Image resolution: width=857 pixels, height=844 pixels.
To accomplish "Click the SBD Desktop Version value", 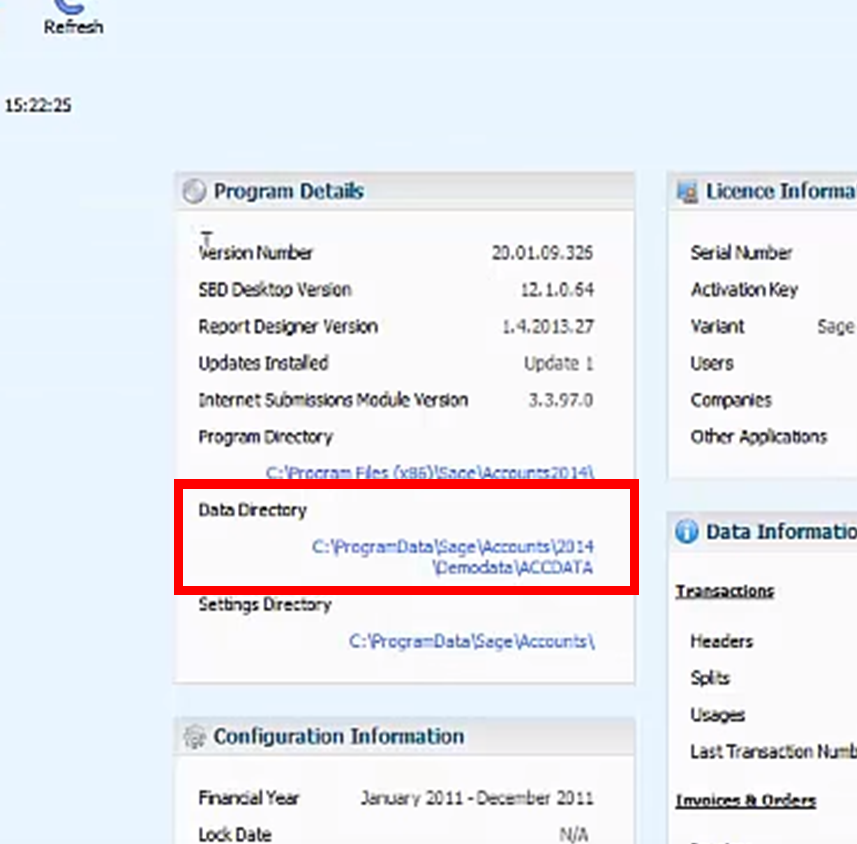I will click(x=556, y=290).
